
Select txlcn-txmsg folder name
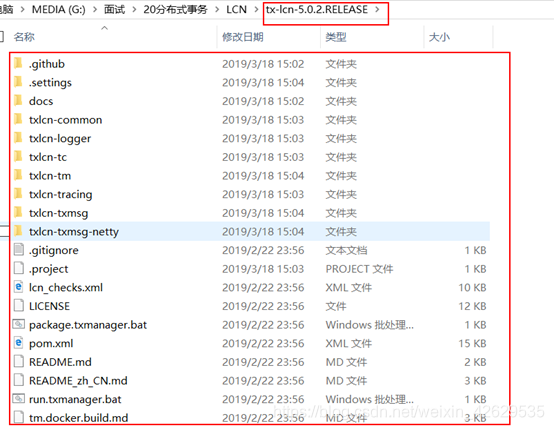tap(59, 213)
